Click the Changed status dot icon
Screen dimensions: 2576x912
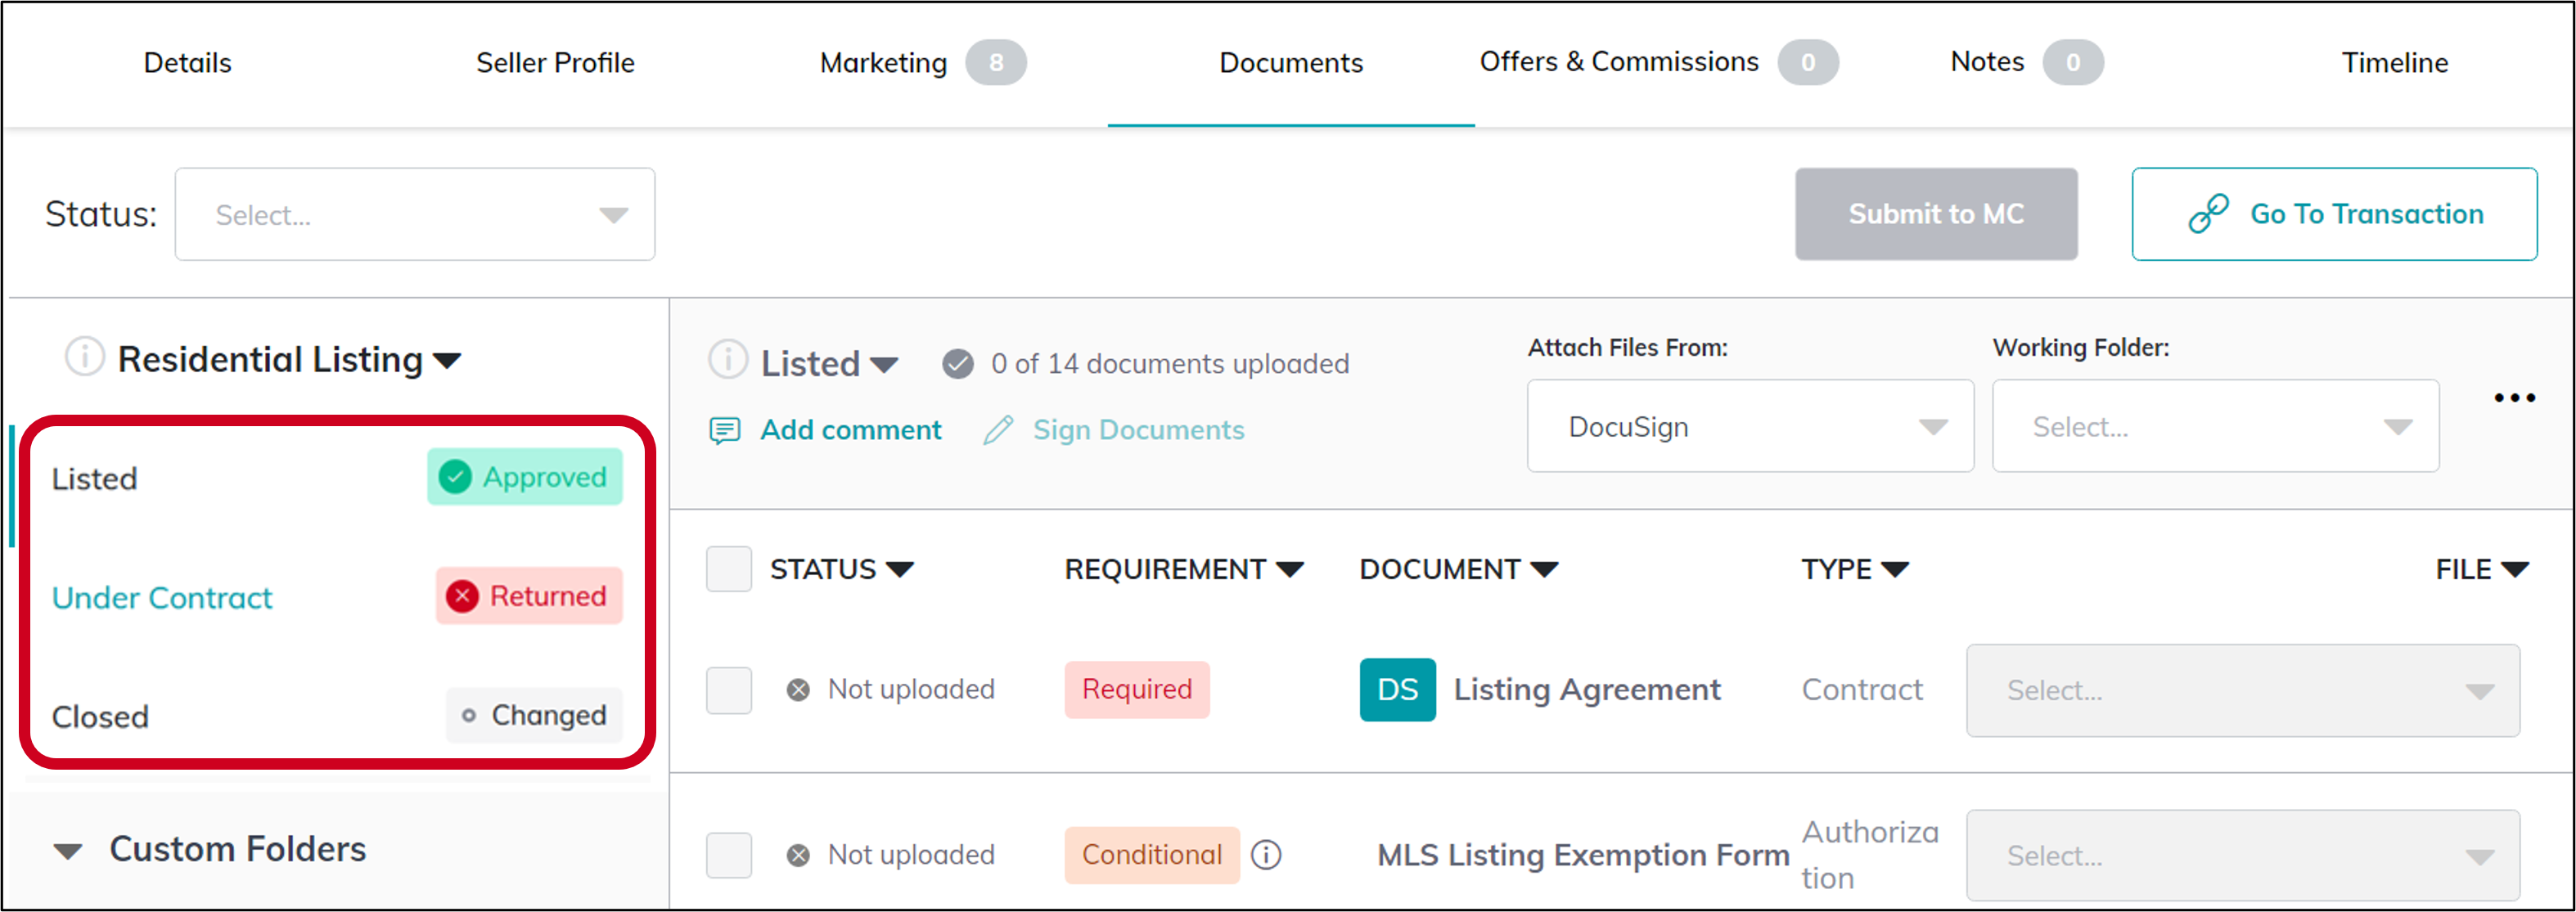pyautogui.click(x=468, y=716)
